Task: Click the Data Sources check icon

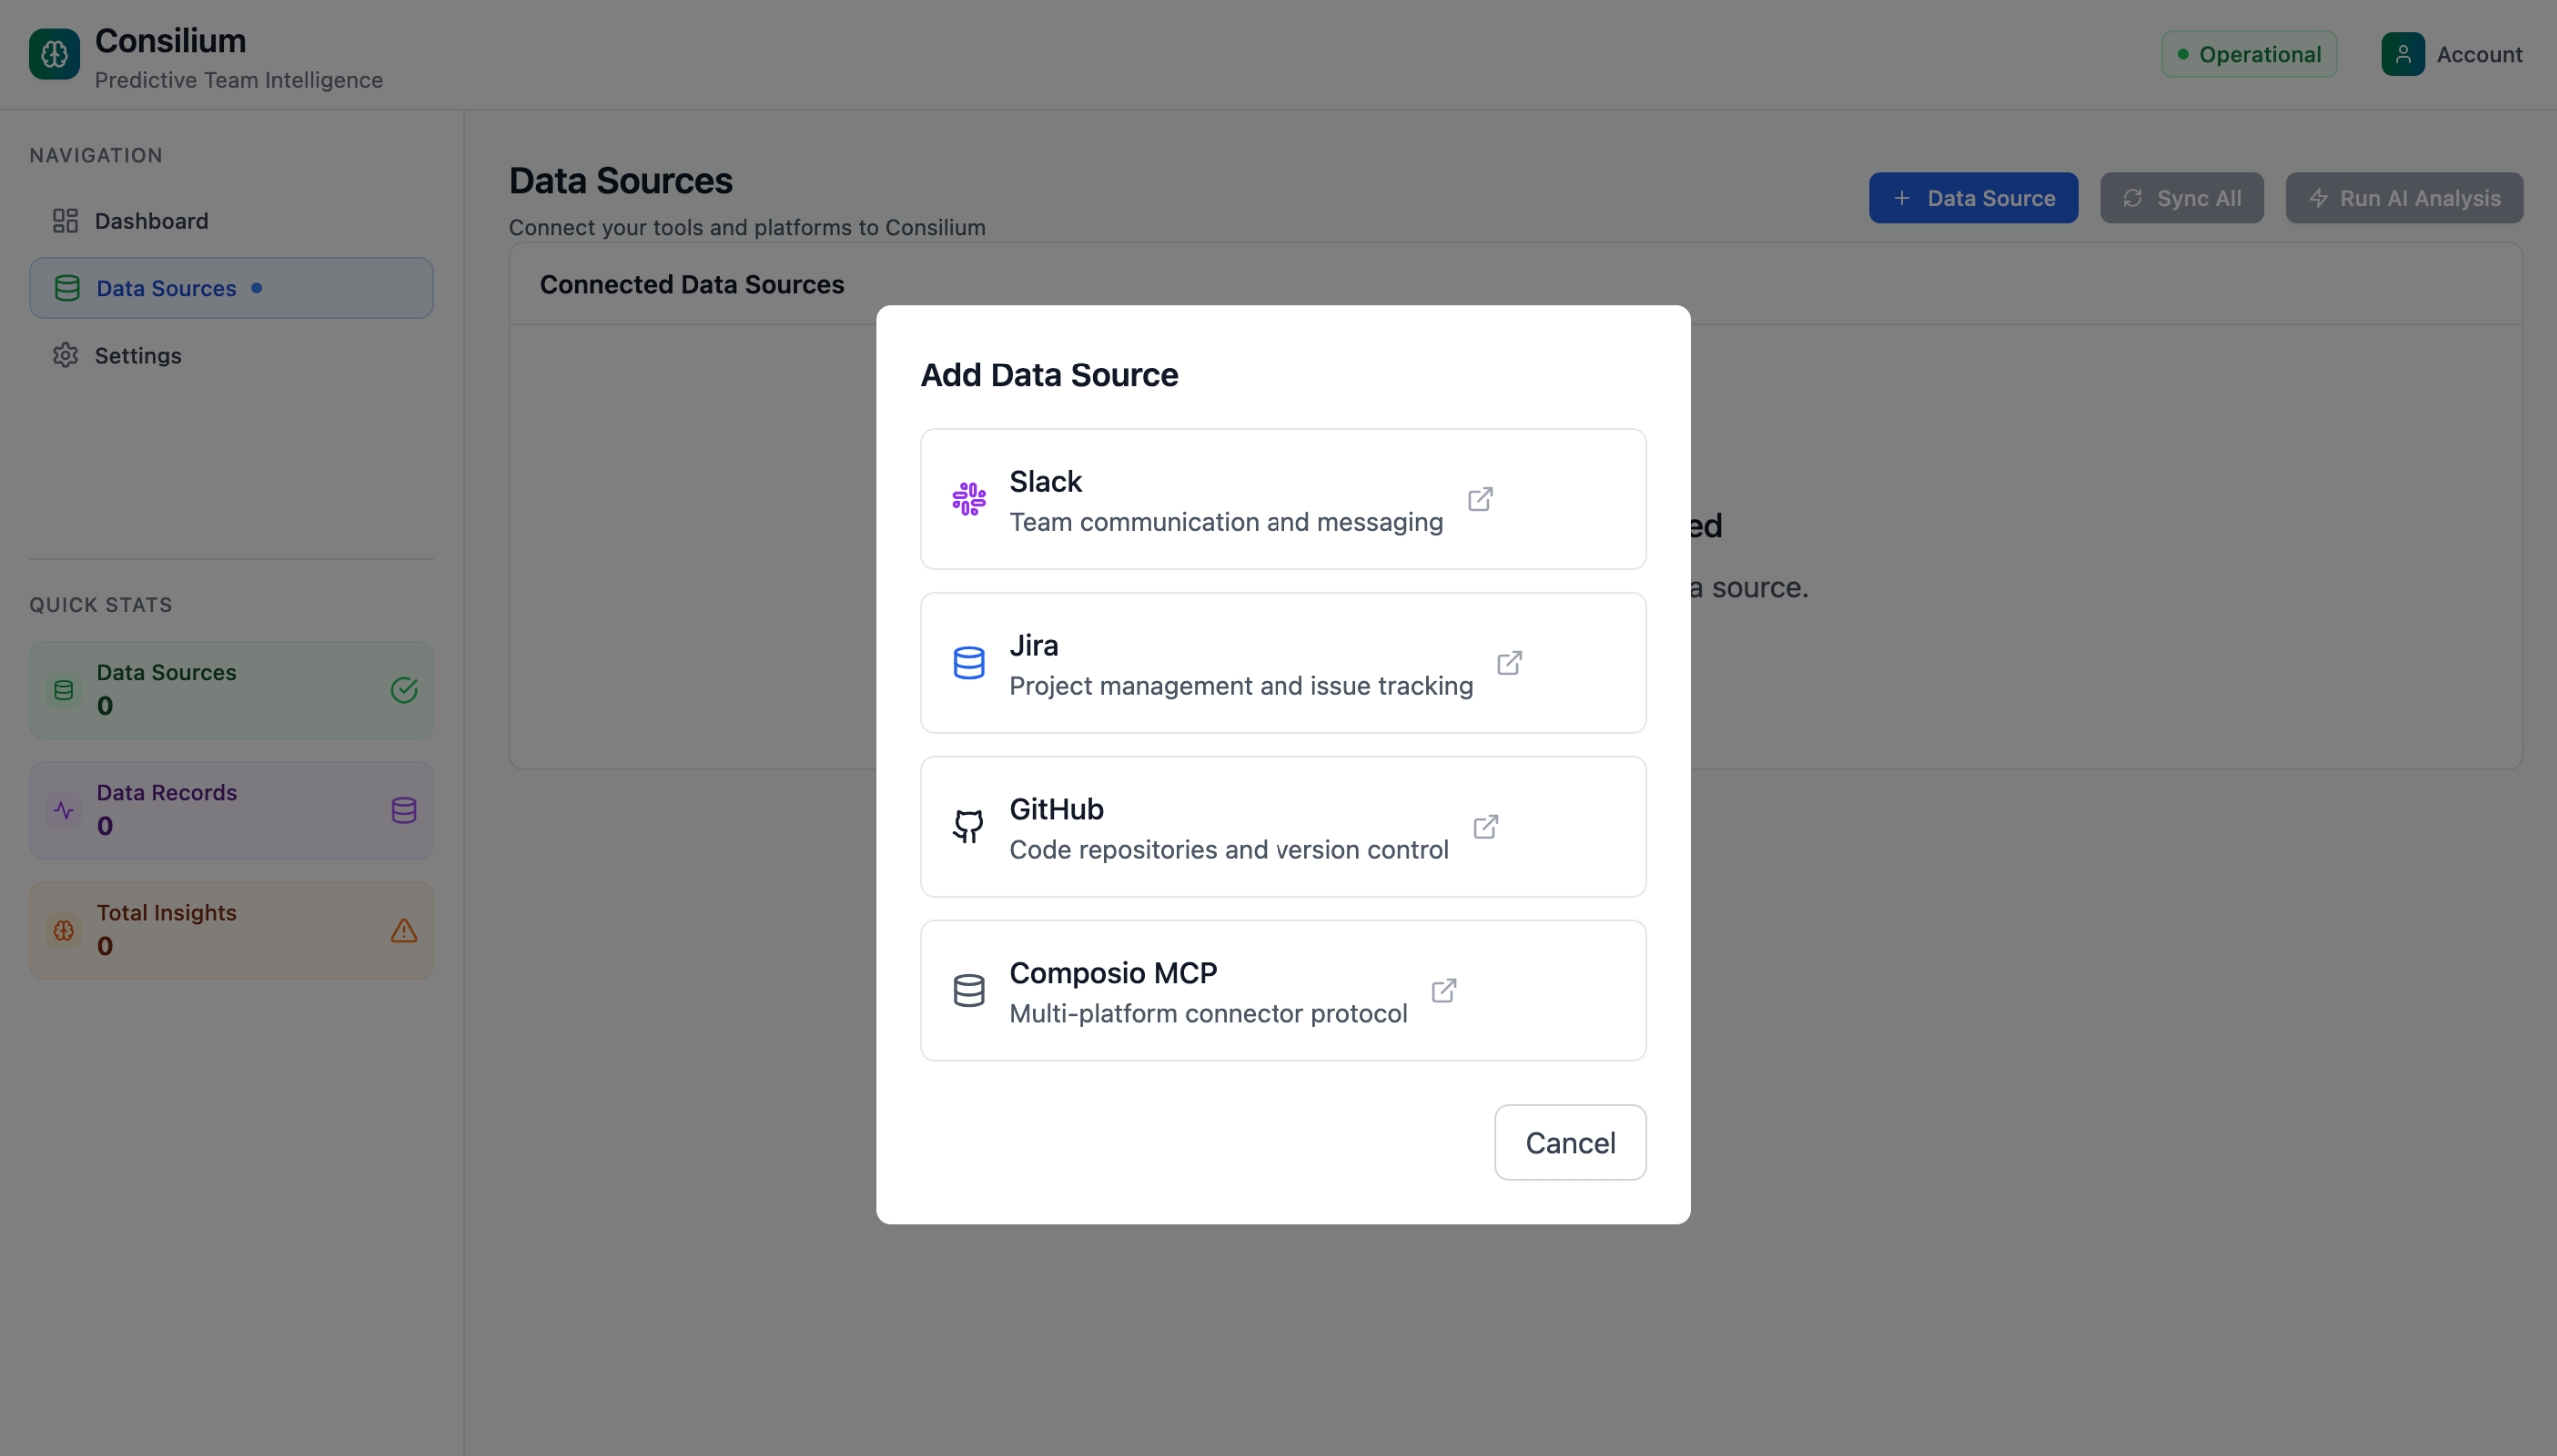Action: click(x=403, y=690)
